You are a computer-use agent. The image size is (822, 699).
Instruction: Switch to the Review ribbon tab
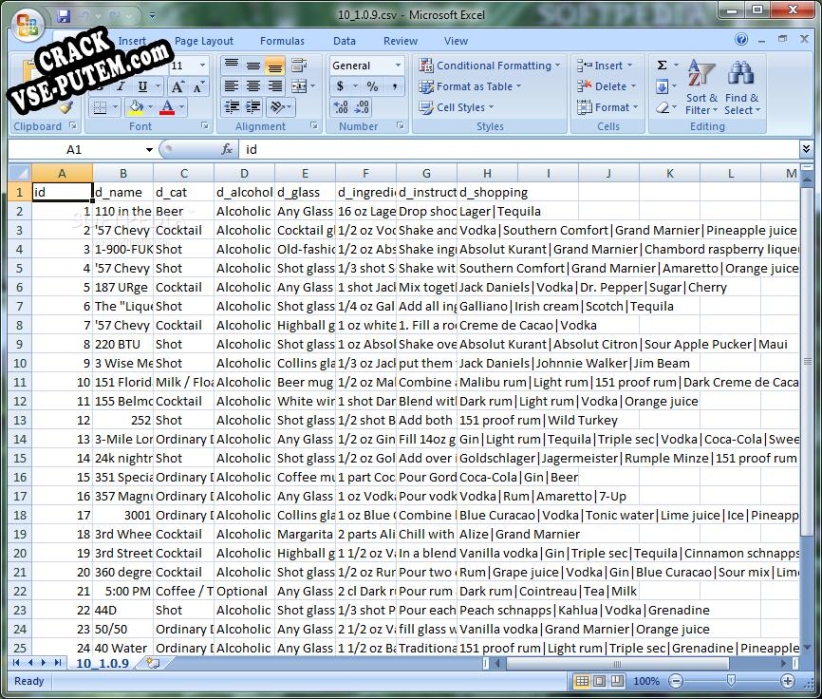point(400,41)
